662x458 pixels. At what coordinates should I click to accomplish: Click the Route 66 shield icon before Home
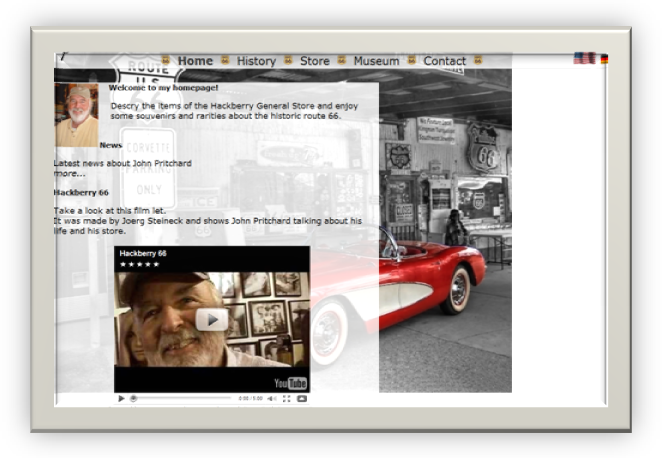pyautogui.click(x=166, y=60)
